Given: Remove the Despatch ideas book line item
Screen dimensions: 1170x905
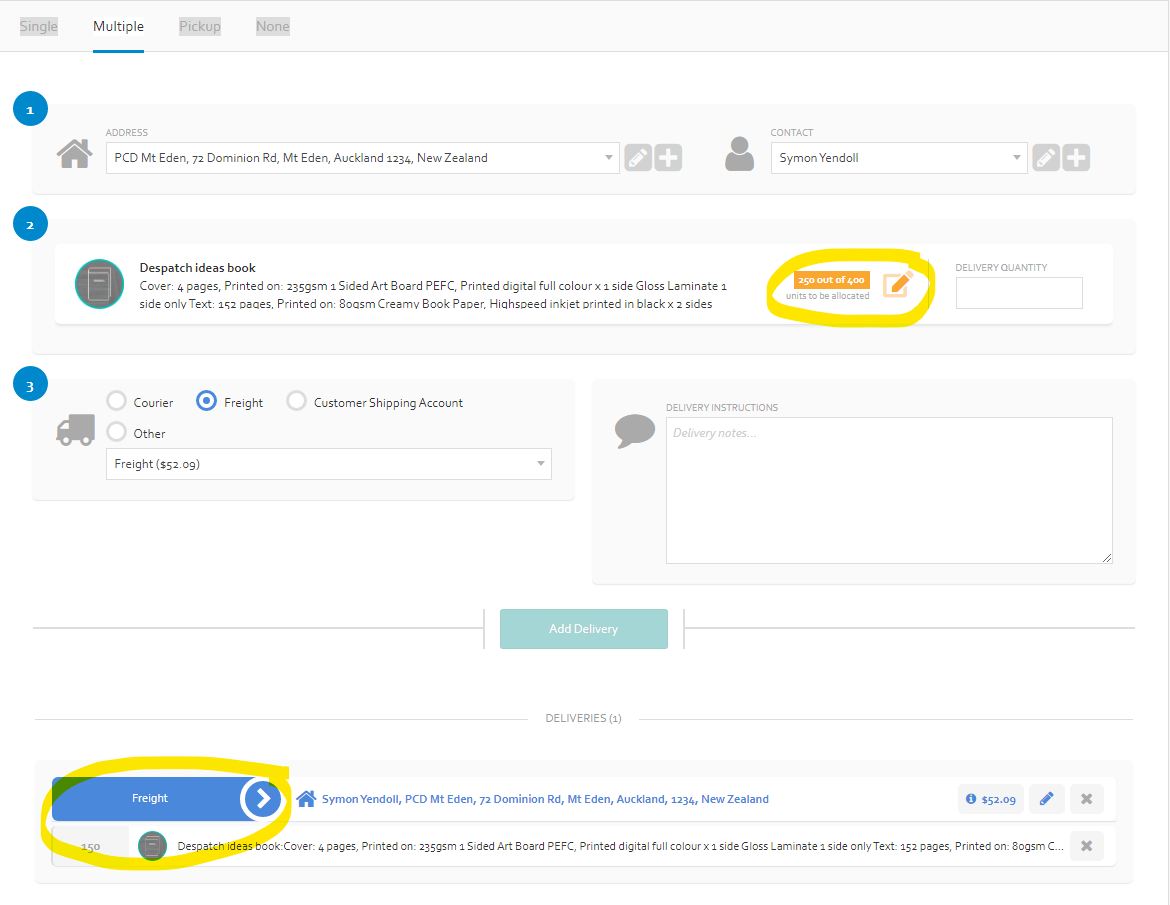Looking at the screenshot, I should 1086,846.
